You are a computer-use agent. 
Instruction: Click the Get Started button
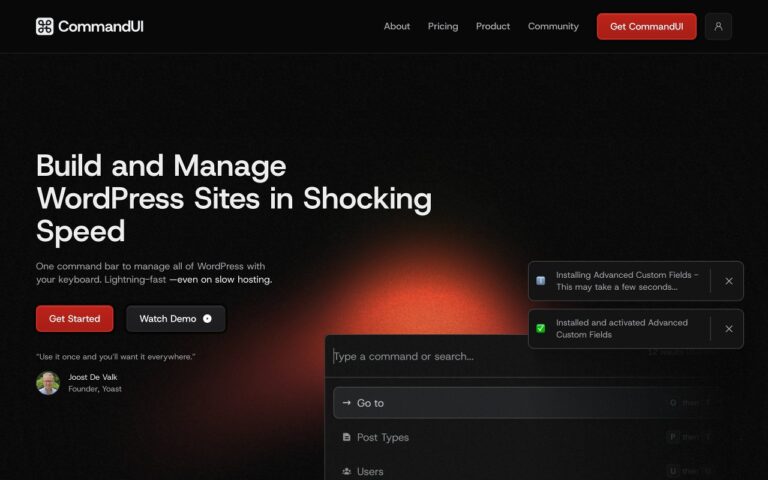pyautogui.click(x=75, y=319)
